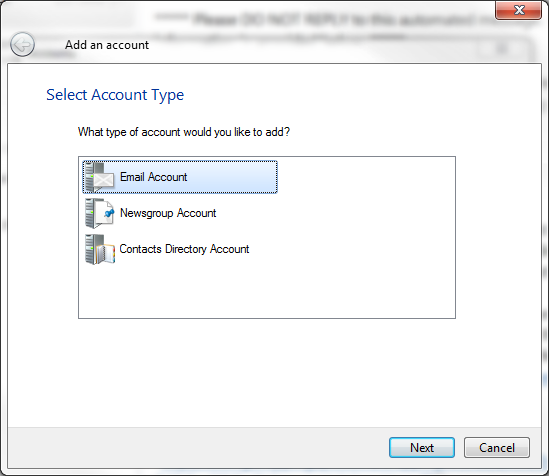Click the server tower beside Contacts Directory

(x=90, y=249)
